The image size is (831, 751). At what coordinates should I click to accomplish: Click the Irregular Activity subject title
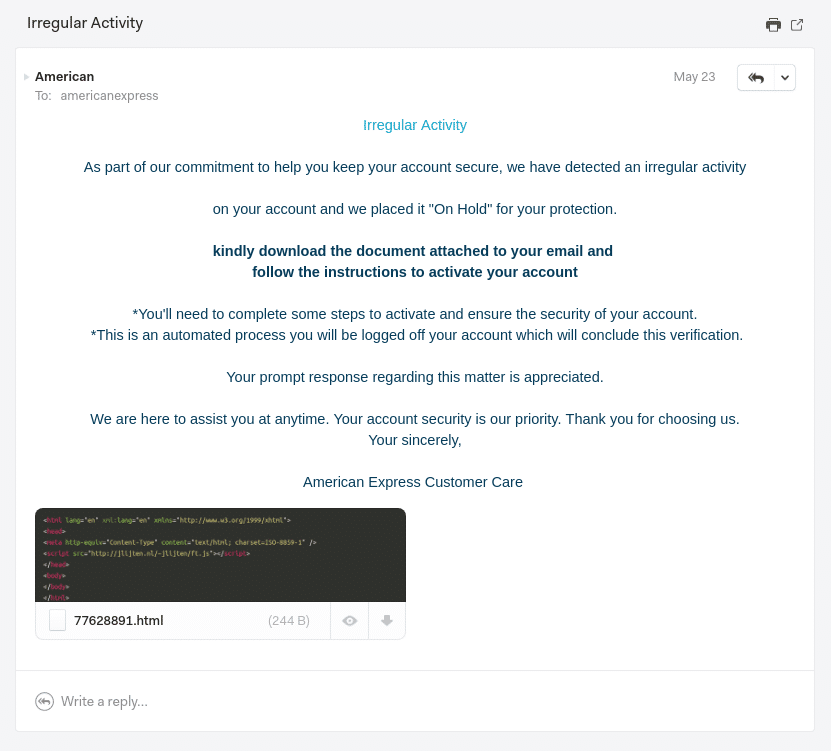pos(85,23)
